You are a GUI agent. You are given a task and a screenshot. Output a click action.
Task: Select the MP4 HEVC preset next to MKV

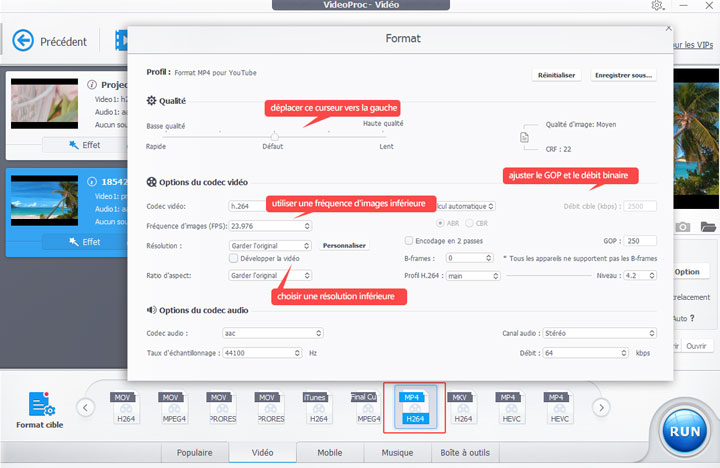tap(511, 408)
